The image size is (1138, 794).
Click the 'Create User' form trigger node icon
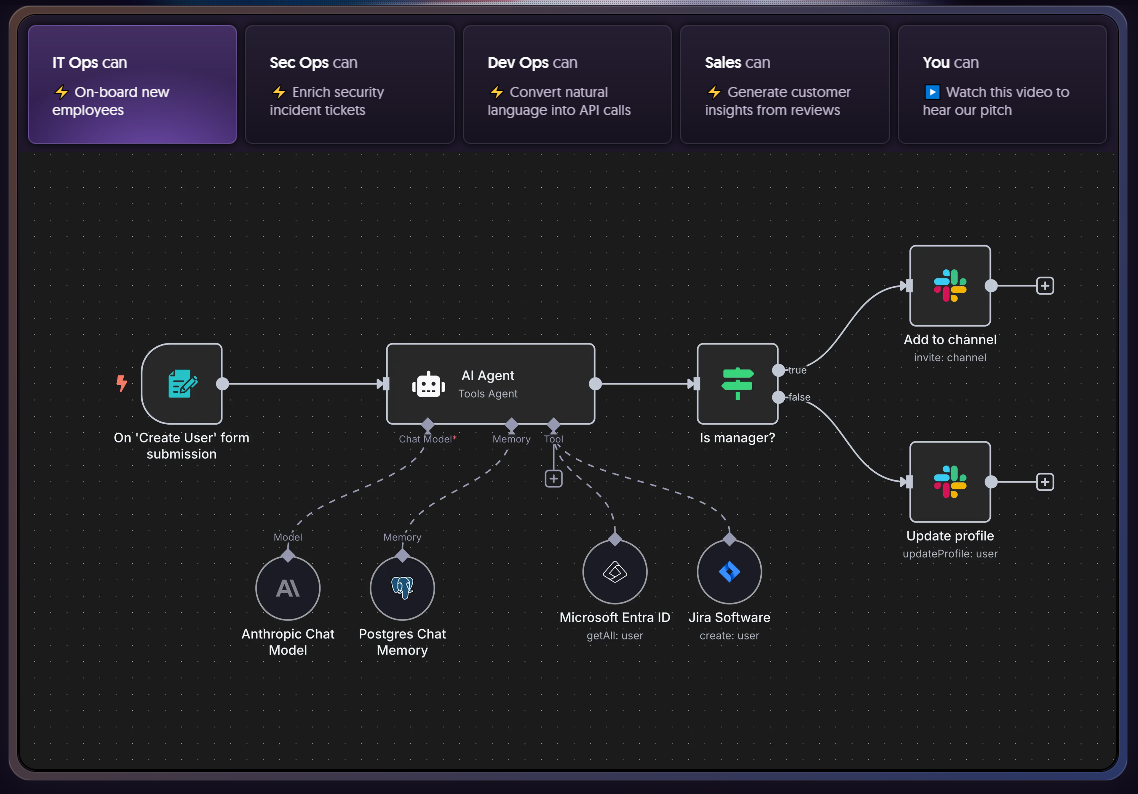182,384
